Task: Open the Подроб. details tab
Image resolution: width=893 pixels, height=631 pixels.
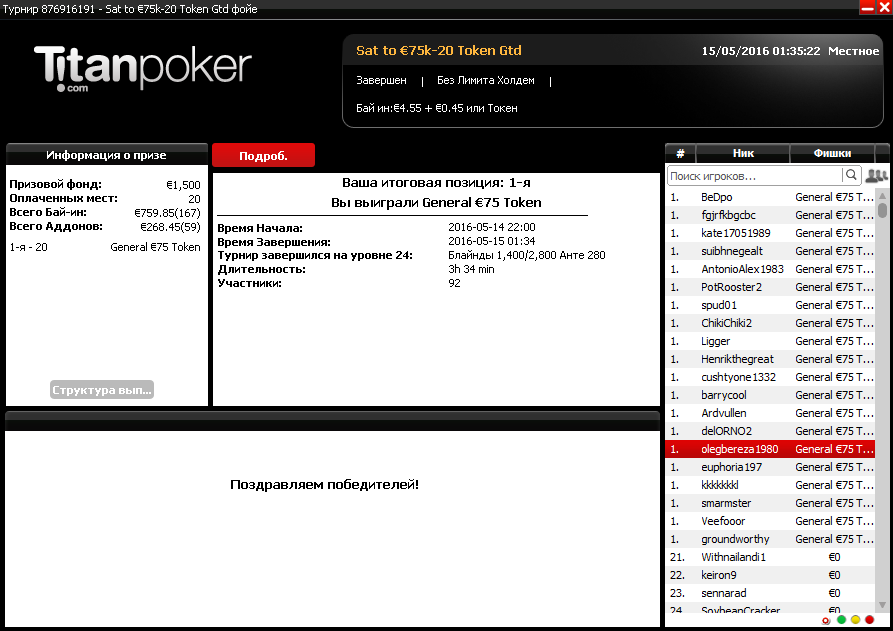Action: tap(263, 155)
